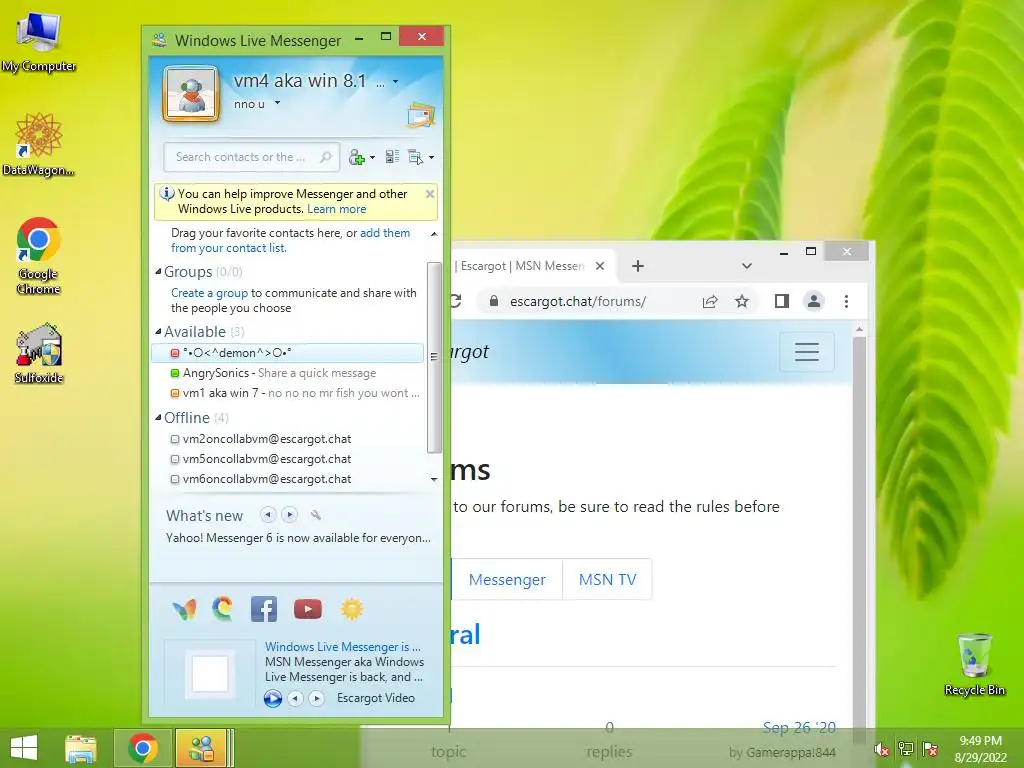Image resolution: width=1024 pixels, height=768 pixels.
Task: Click the Windows Start button
Action: (24, 748)
